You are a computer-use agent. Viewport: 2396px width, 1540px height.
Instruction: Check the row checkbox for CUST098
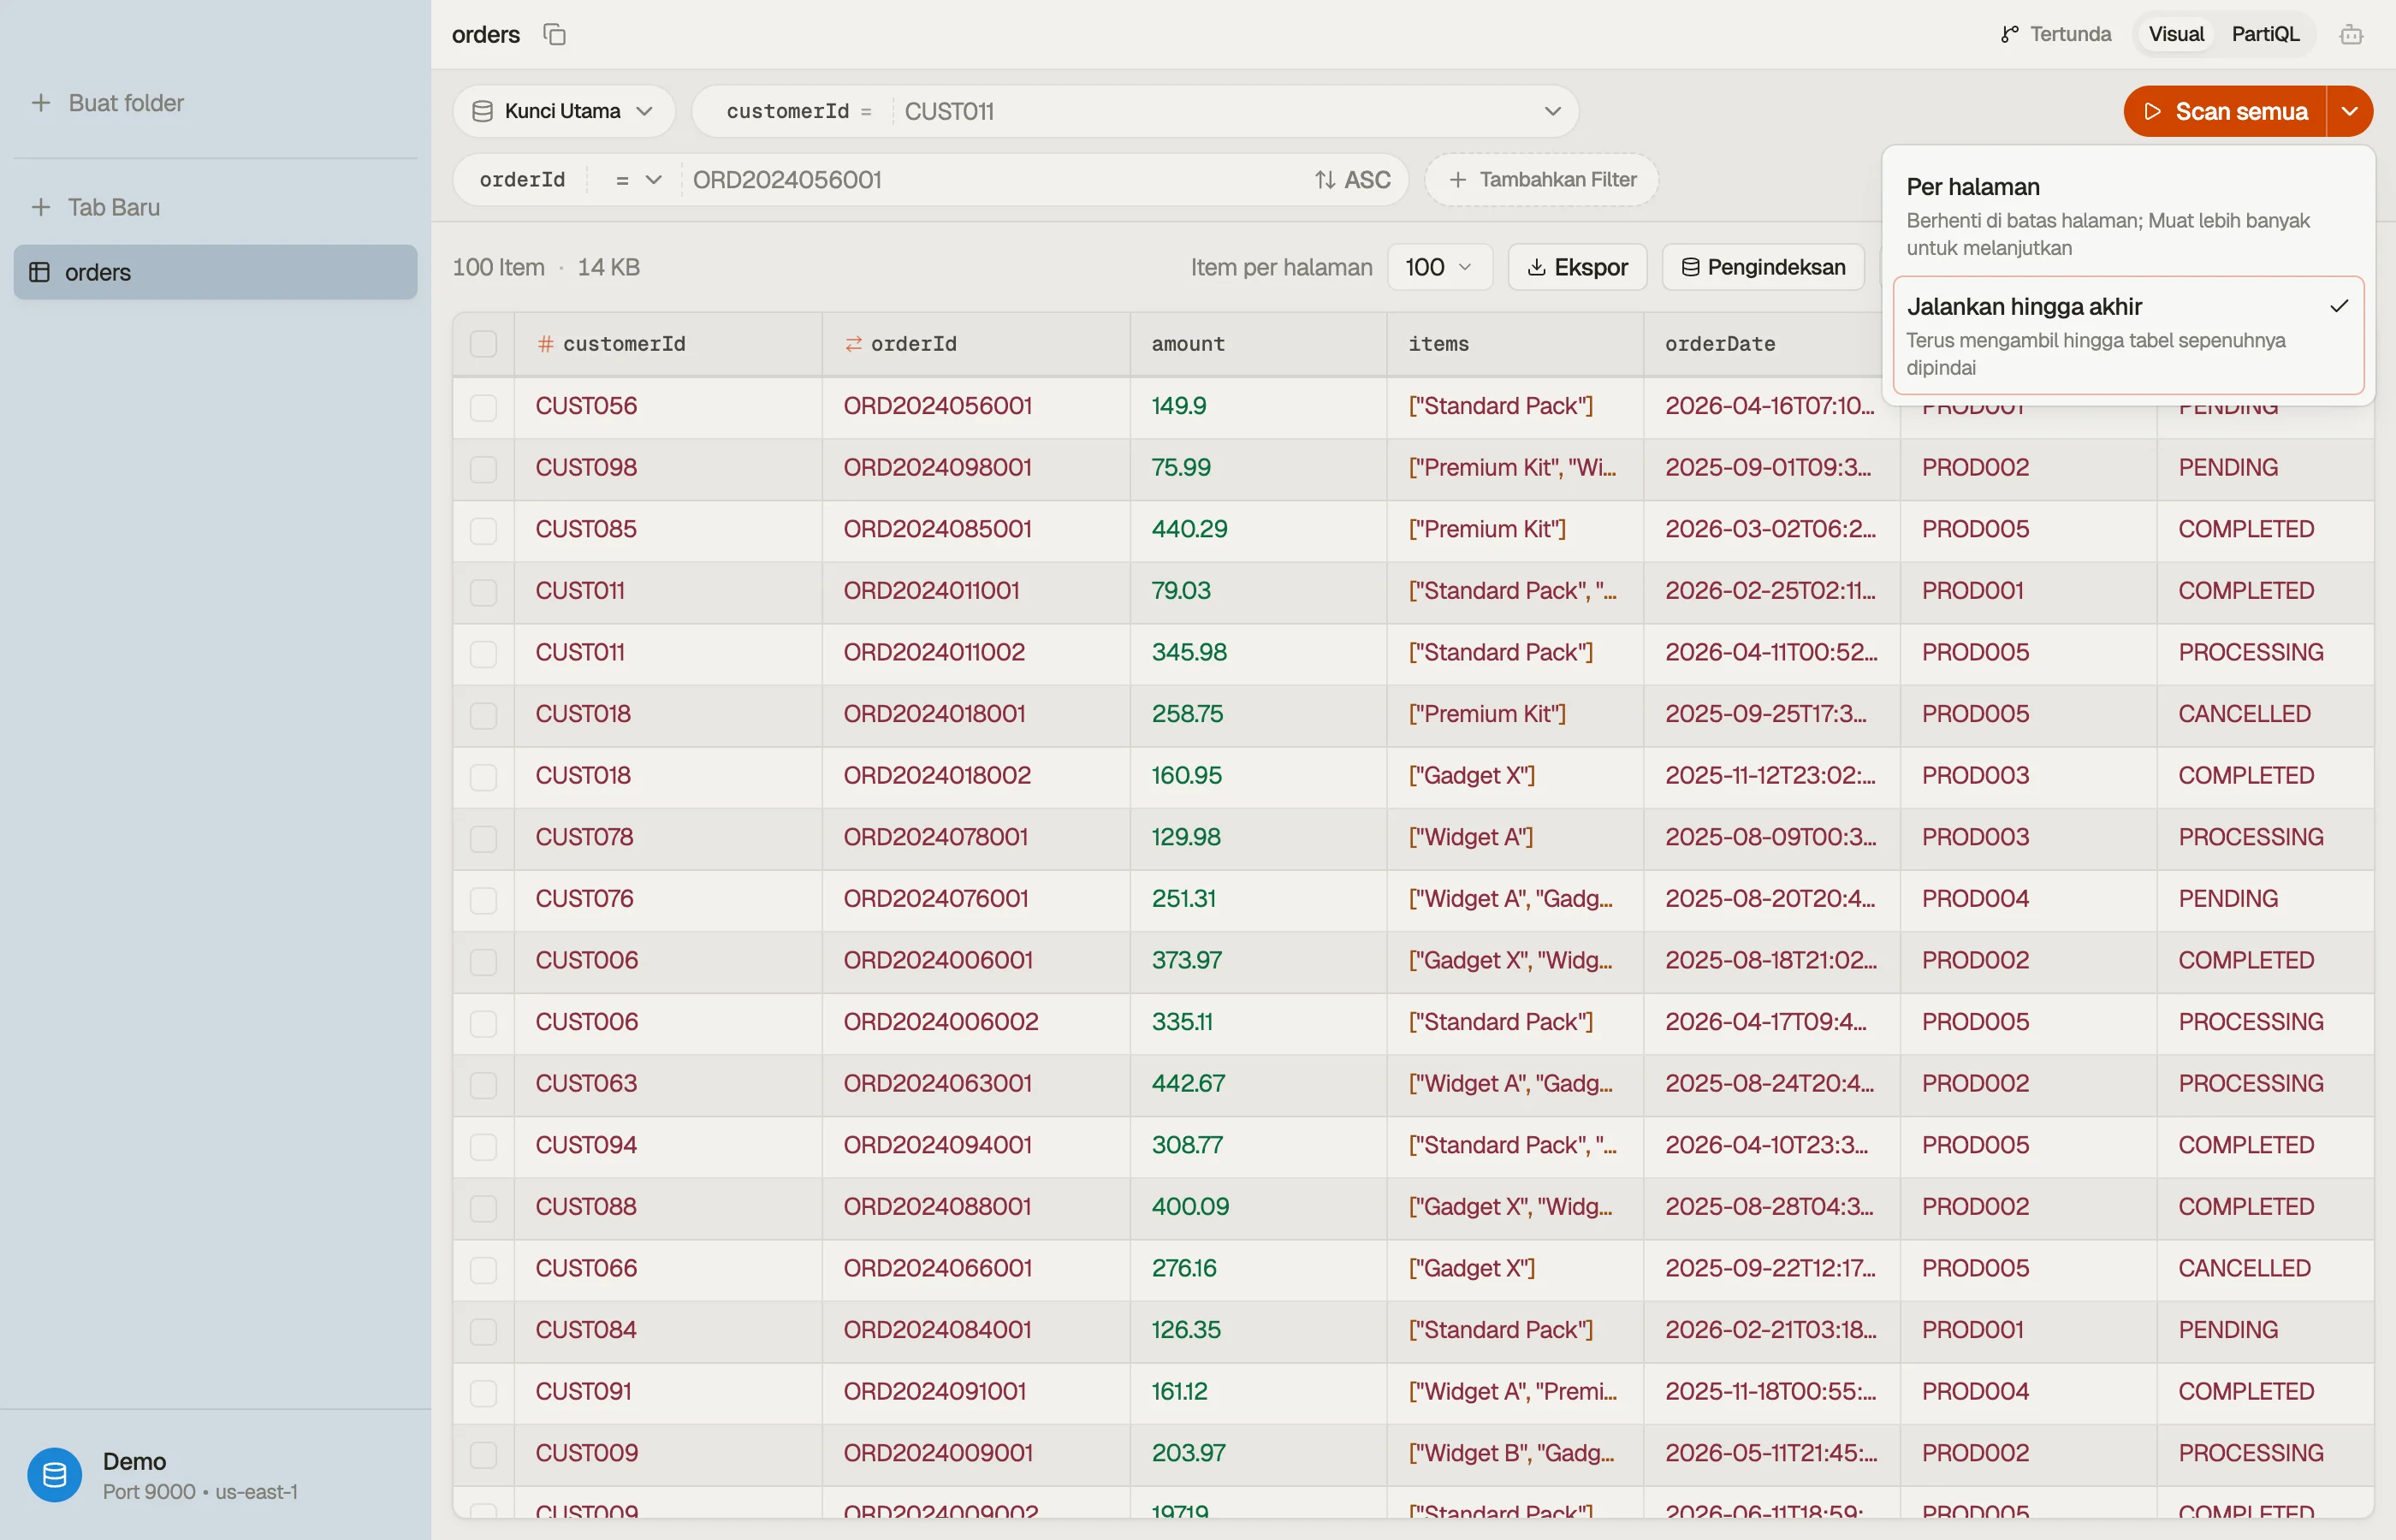(x=483, y=469)
